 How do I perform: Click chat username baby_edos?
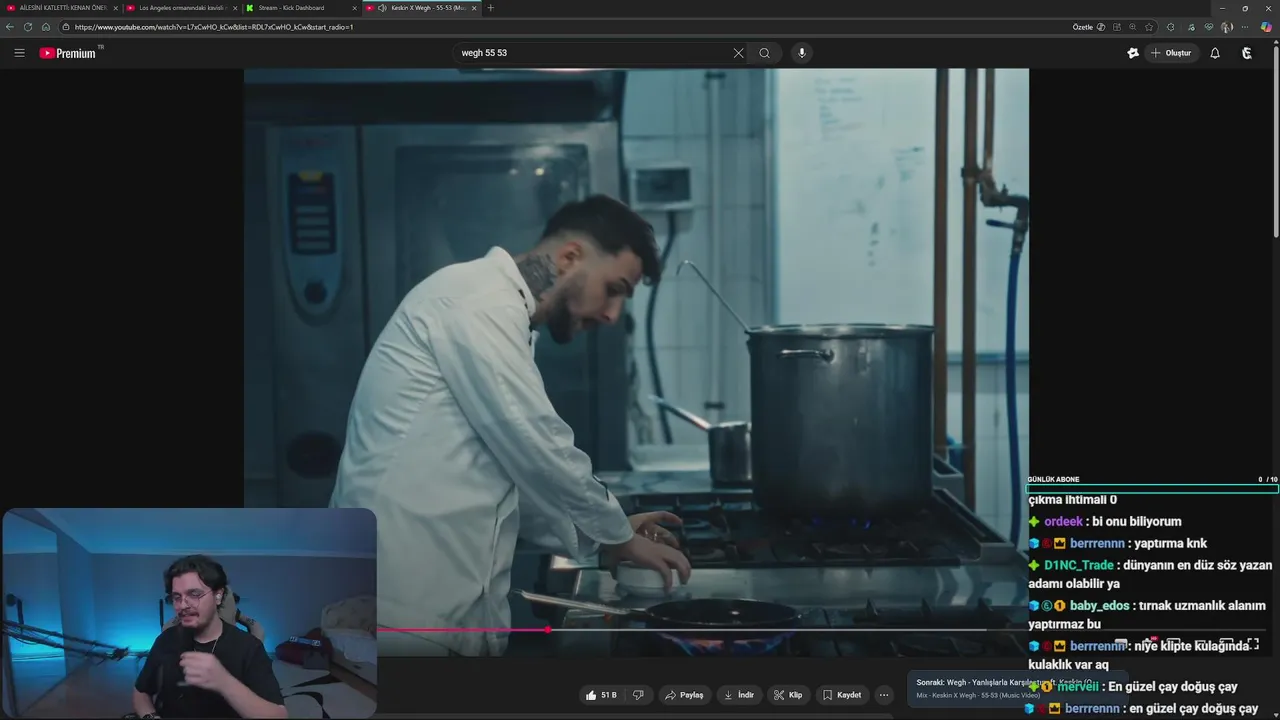point(1099,606)
